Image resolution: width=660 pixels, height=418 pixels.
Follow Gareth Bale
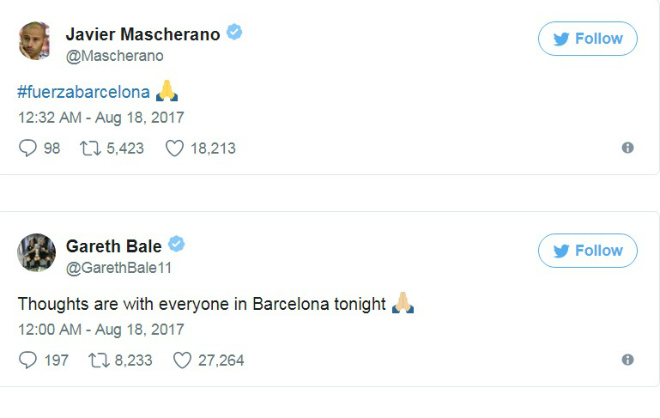pyautogui.click(x=587, y=251)
